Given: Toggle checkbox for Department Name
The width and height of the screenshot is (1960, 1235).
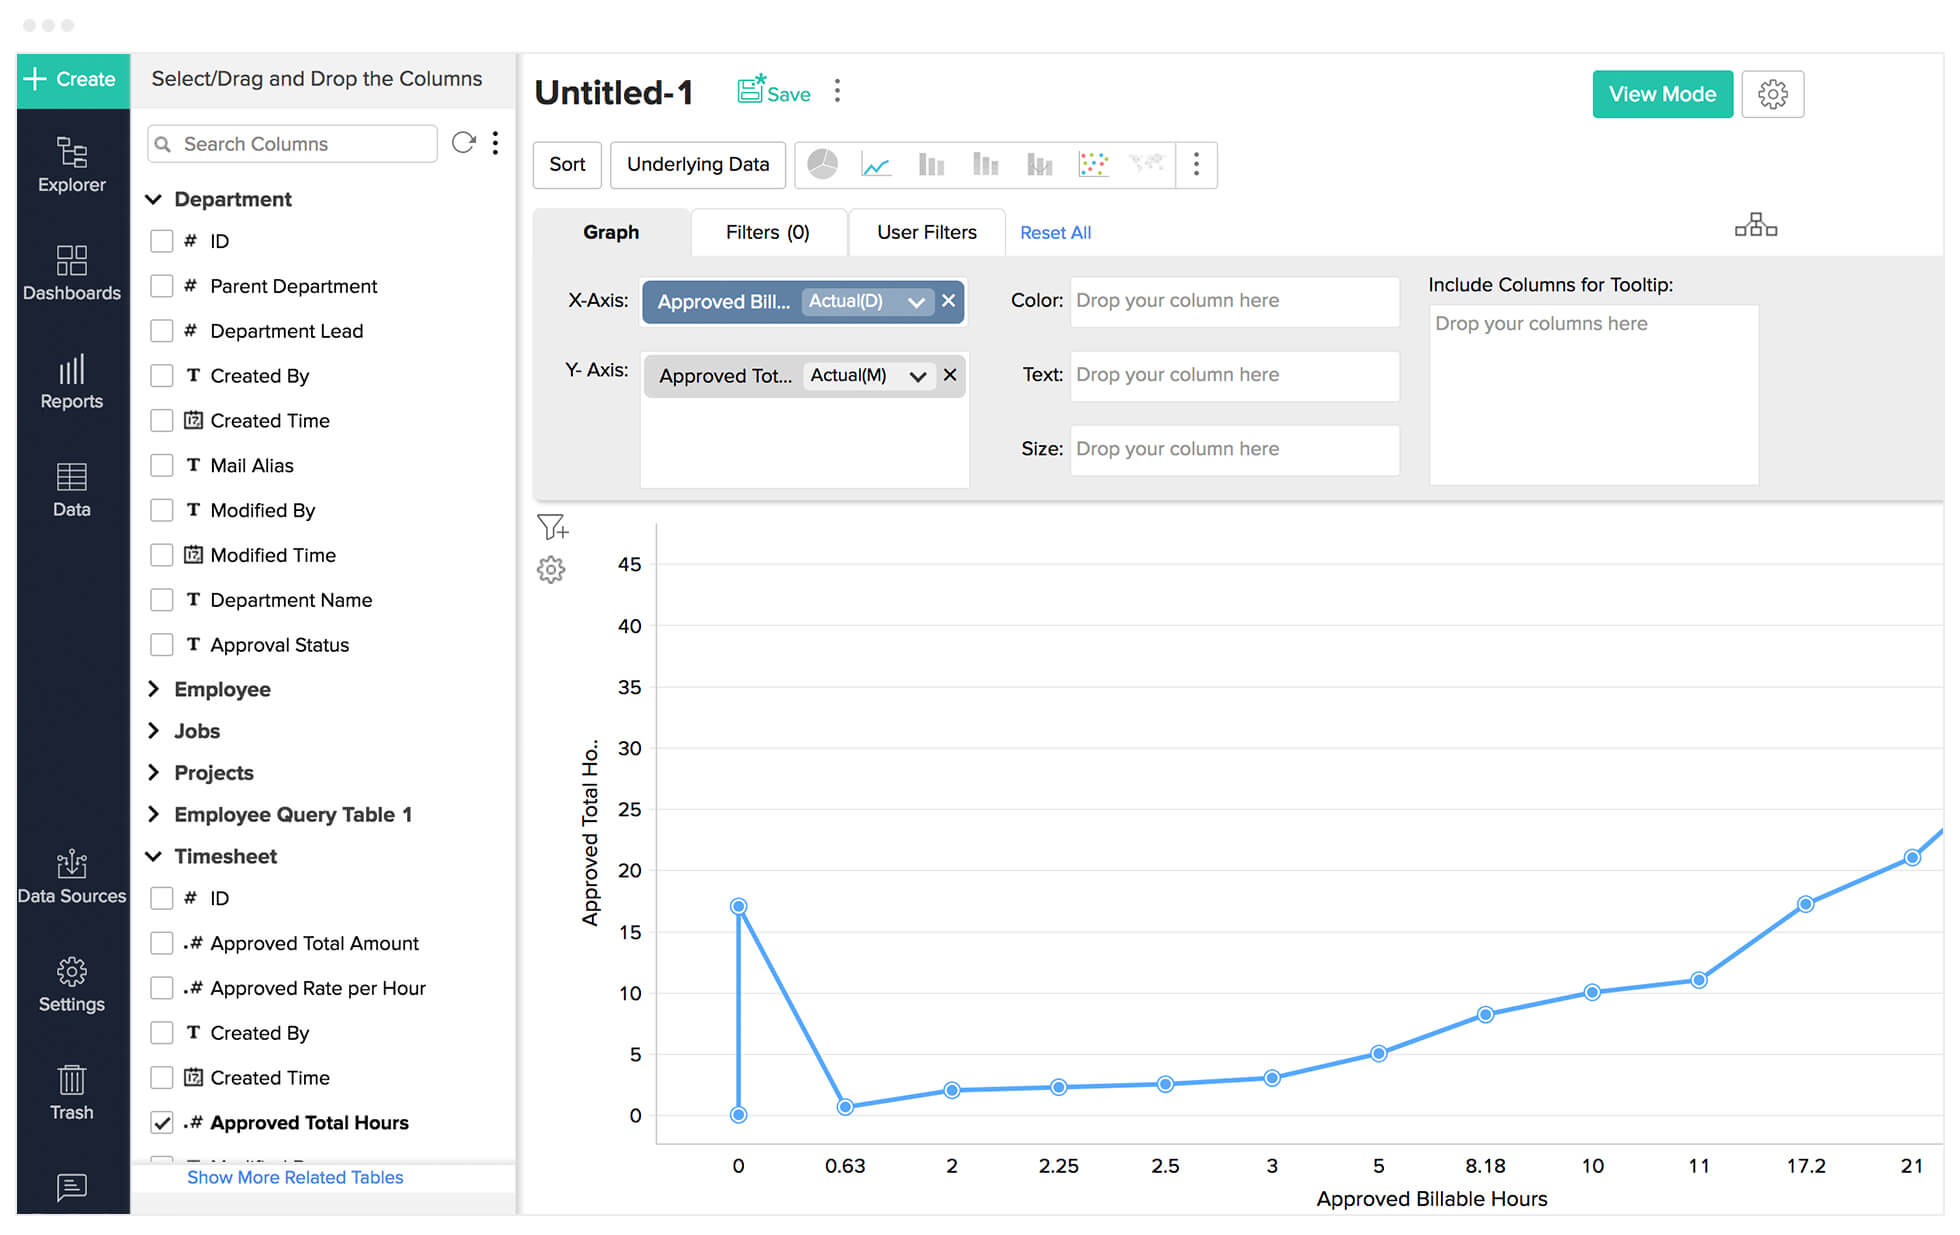Looking at the screenshot, I should (x=161, y=599).
